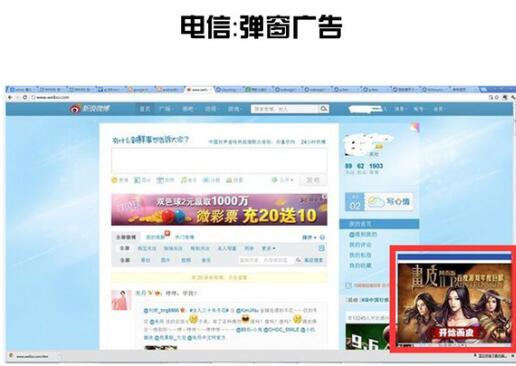Click the music icon below compose box
Screen dimensions: 516x366
coord(183,180)
